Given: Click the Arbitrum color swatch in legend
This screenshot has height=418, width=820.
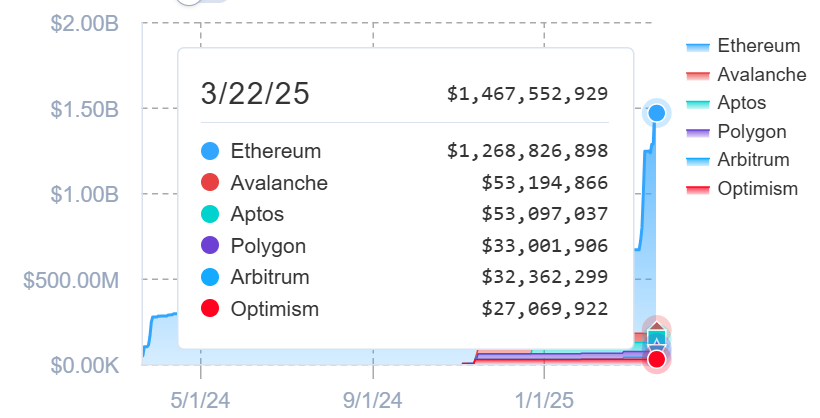Looking at the screenshot, I should tap(698, 160).
